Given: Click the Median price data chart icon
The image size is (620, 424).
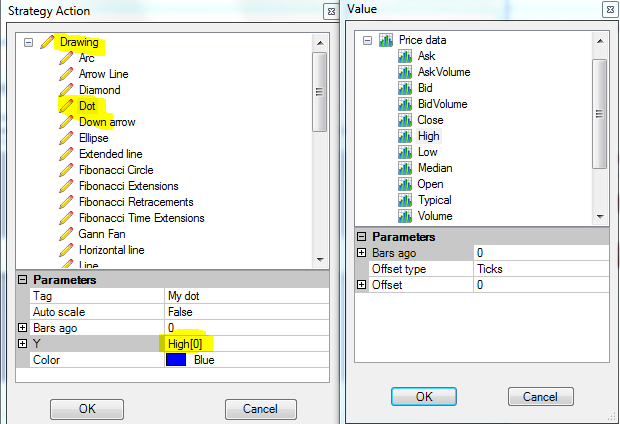Looking at the screenshot, I should pos(405,168).
